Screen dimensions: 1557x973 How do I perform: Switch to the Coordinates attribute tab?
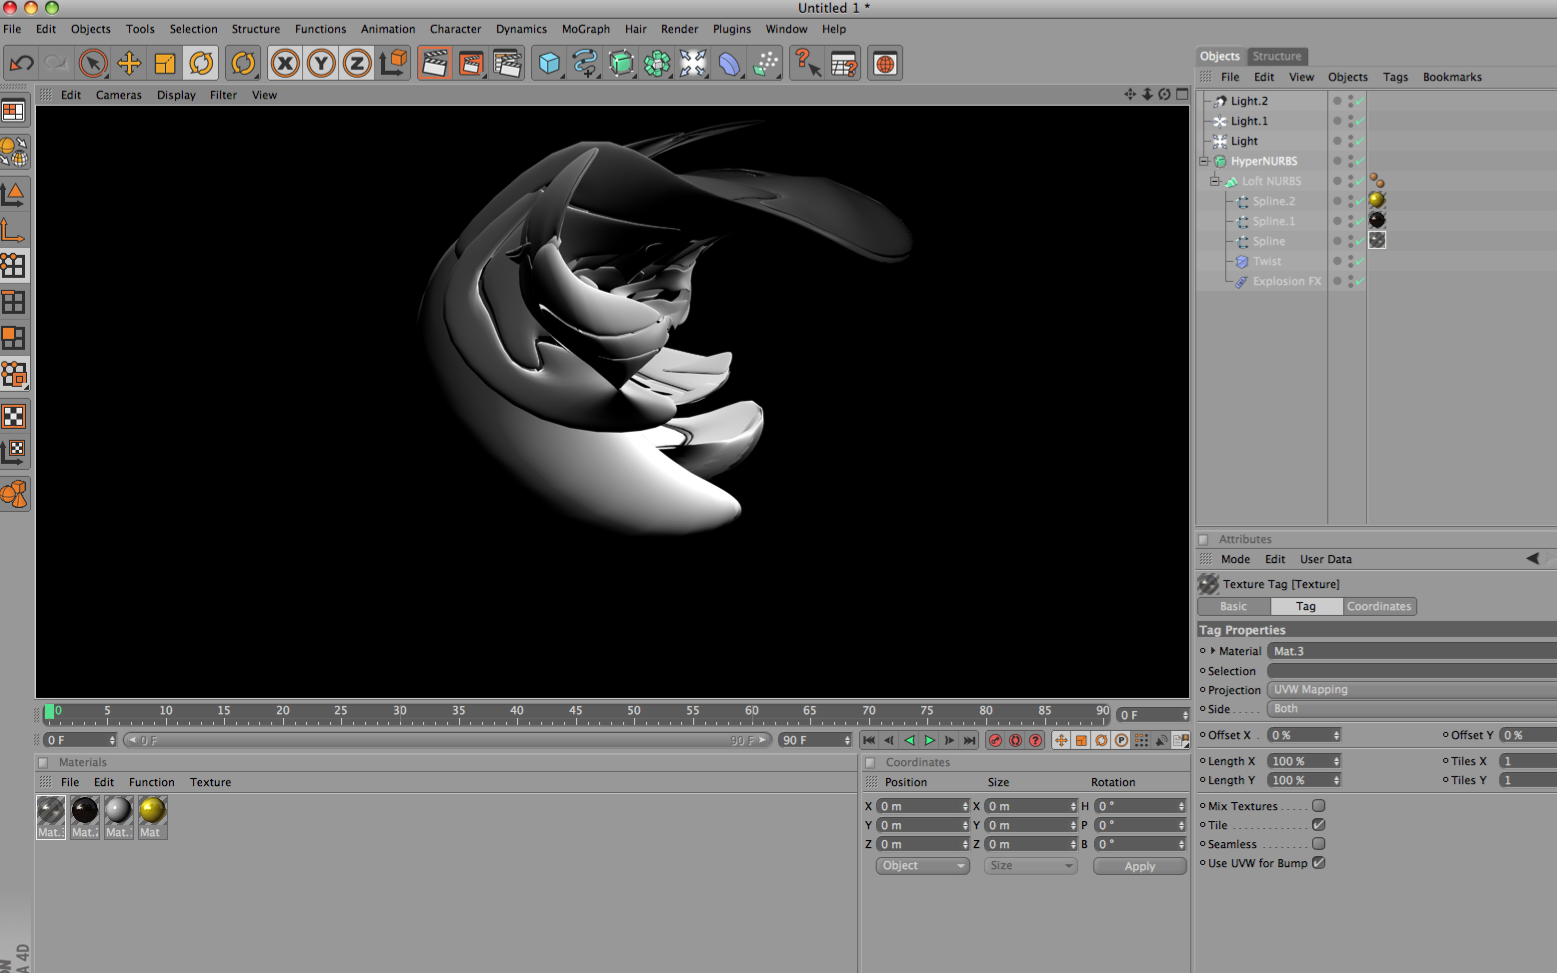(1379, 606)
